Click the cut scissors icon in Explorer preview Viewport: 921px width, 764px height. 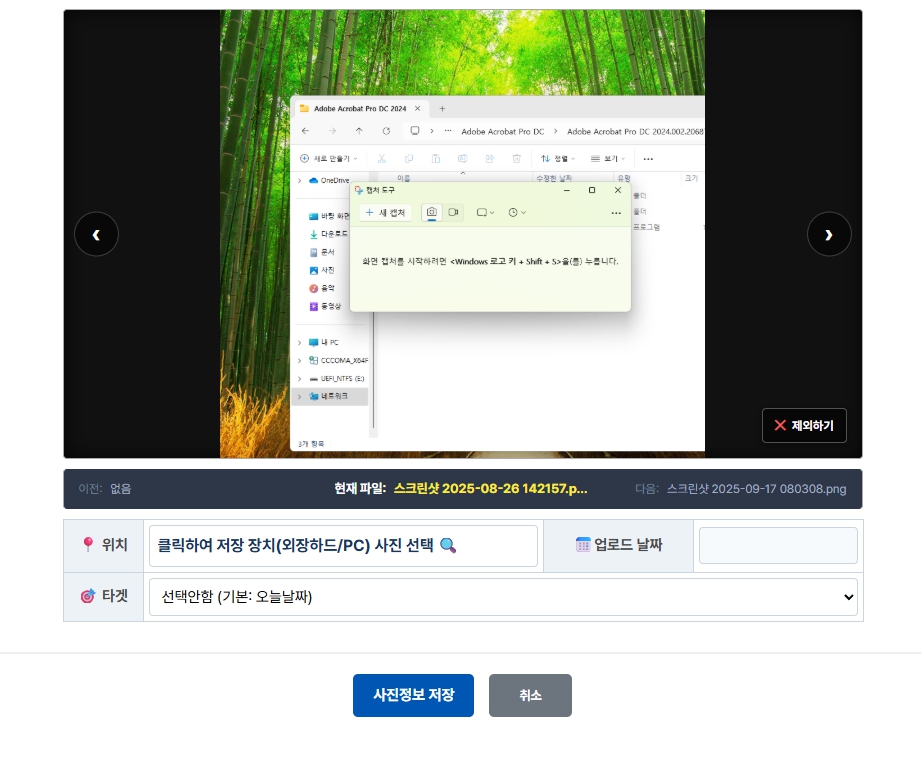click(382, 159)
